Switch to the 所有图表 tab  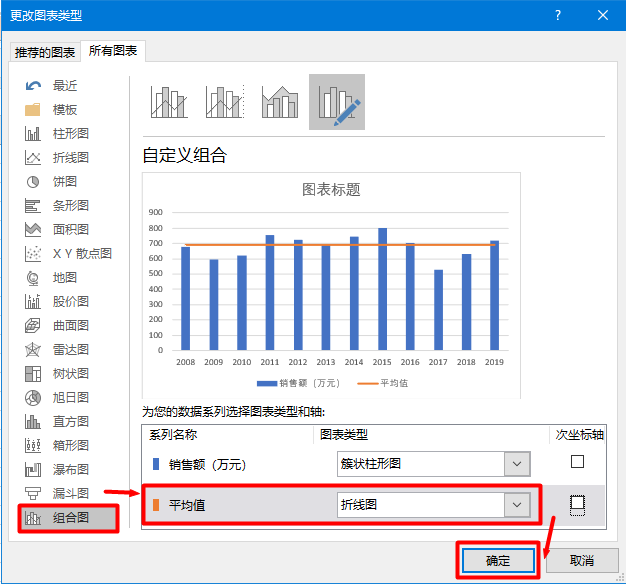113,51
